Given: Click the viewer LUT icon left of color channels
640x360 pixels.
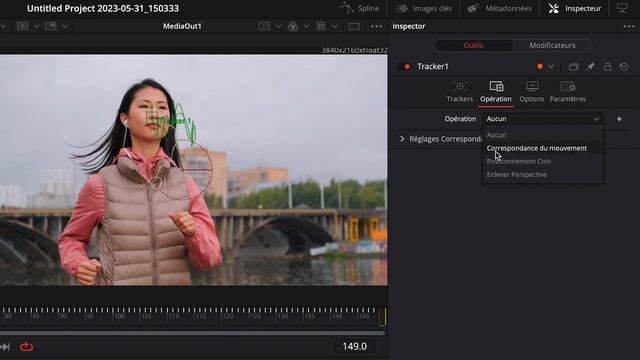Looking at the screenshot, I should 264,26.
